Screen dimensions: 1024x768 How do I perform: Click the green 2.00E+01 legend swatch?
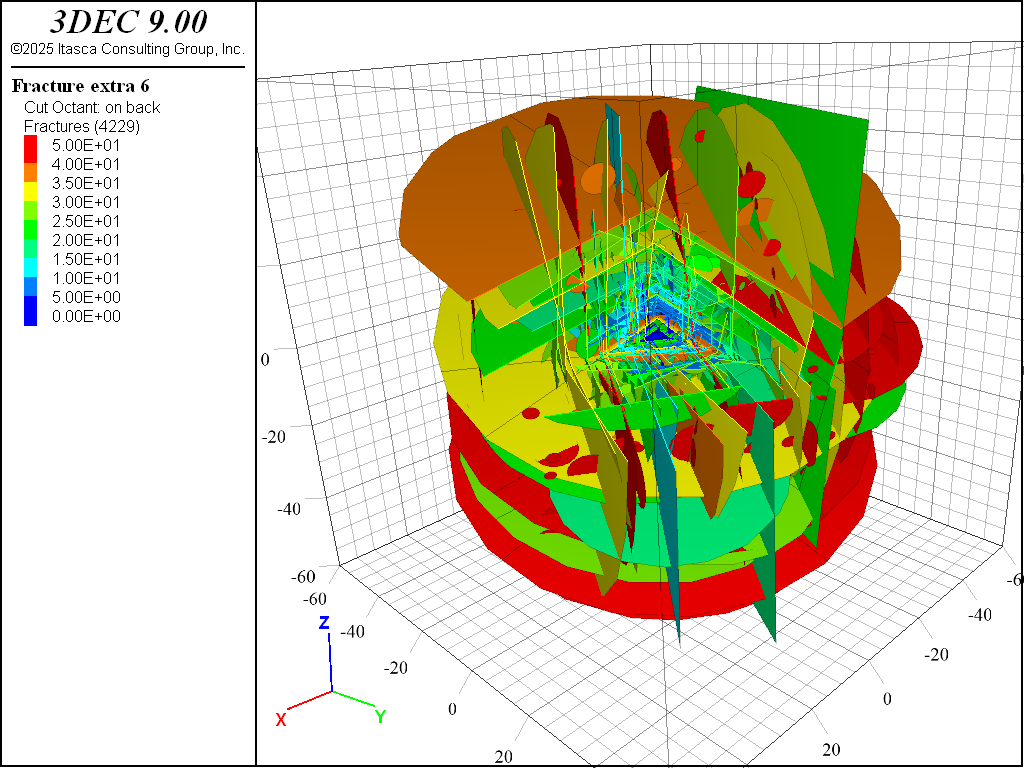[x=30, y=230]
